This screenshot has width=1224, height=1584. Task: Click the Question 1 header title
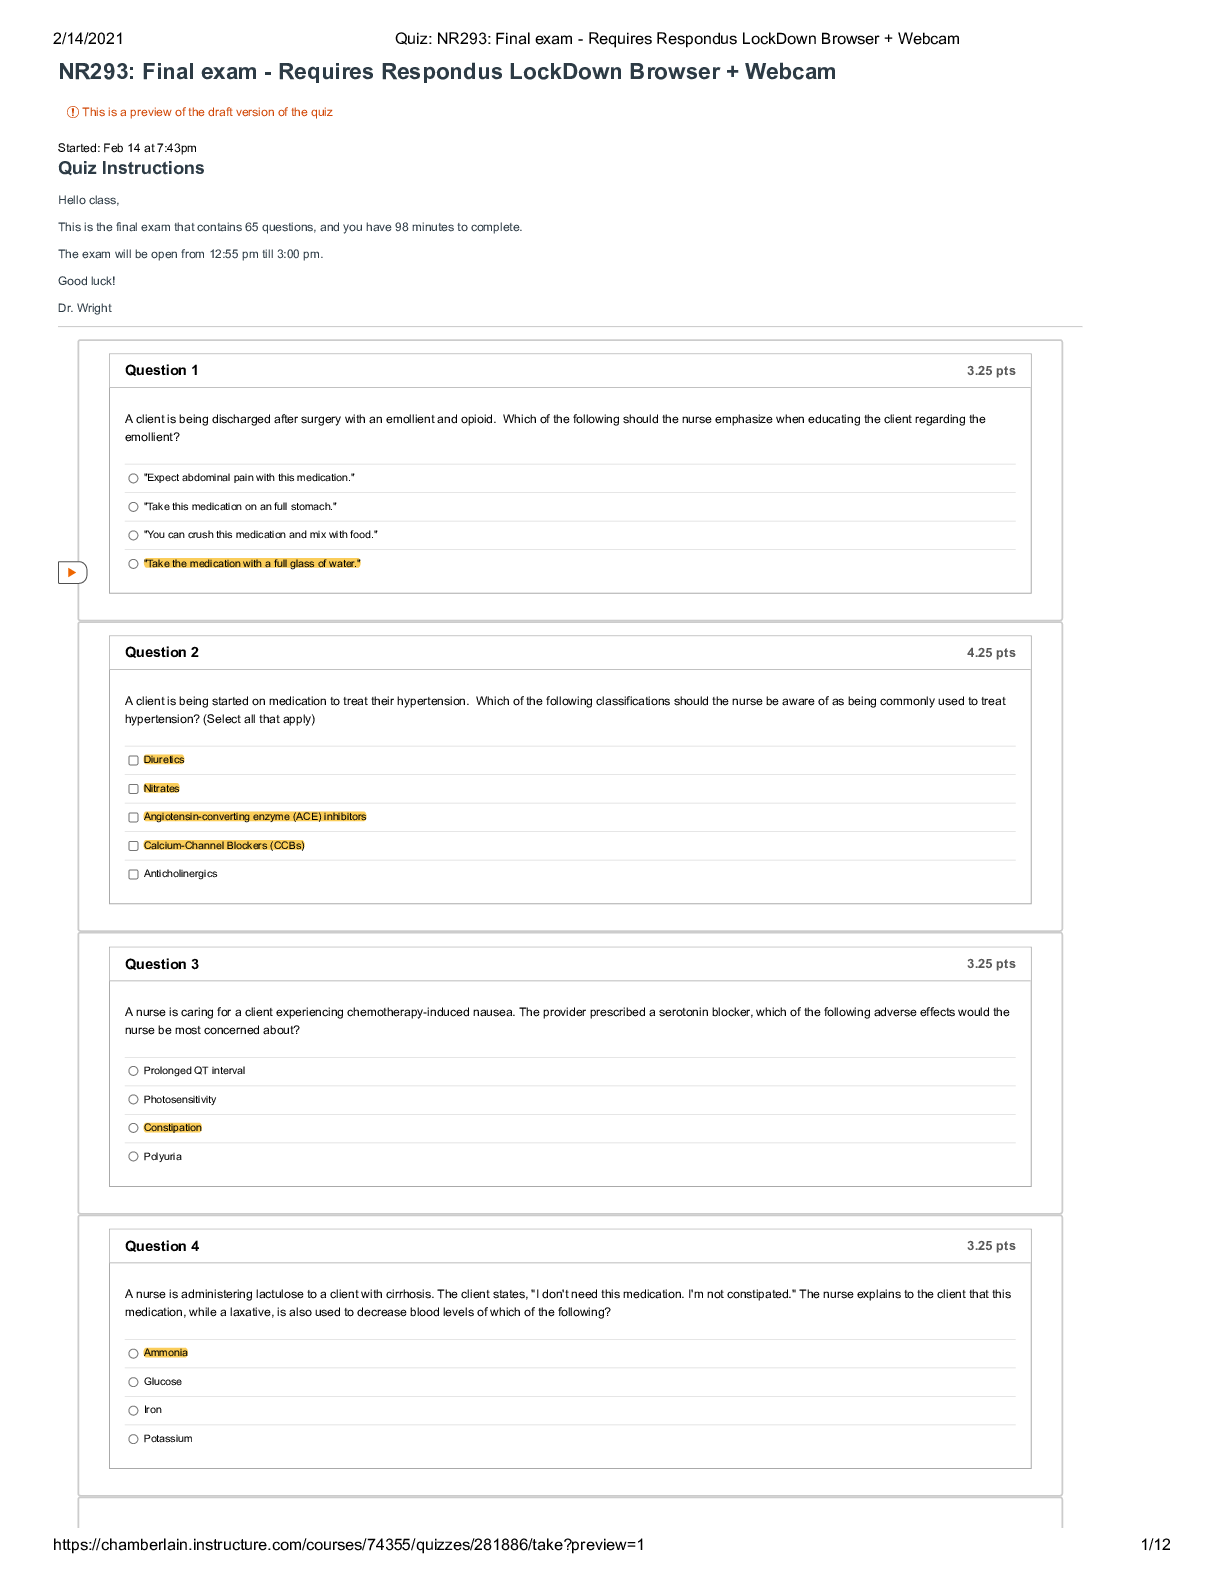click(162, 371)
